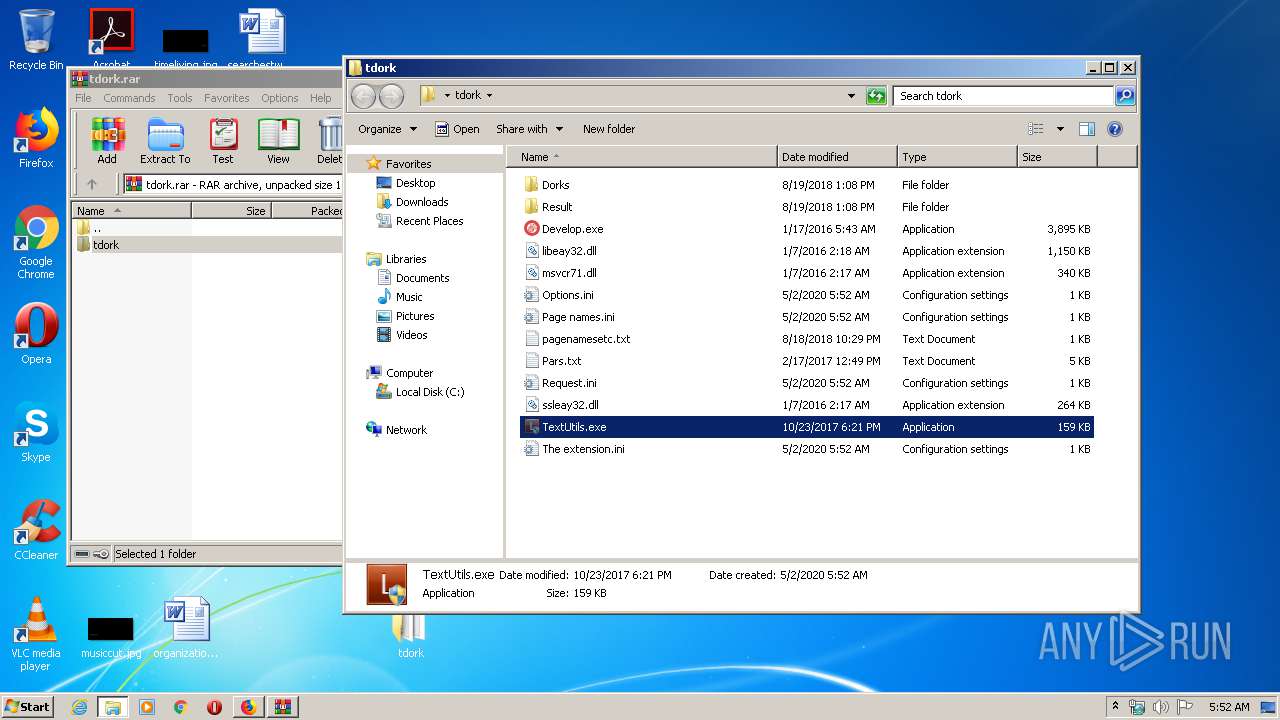This screenshot has height=720, width=1280.
Task: Sort by Date modified column
Action: pos(837,157)
